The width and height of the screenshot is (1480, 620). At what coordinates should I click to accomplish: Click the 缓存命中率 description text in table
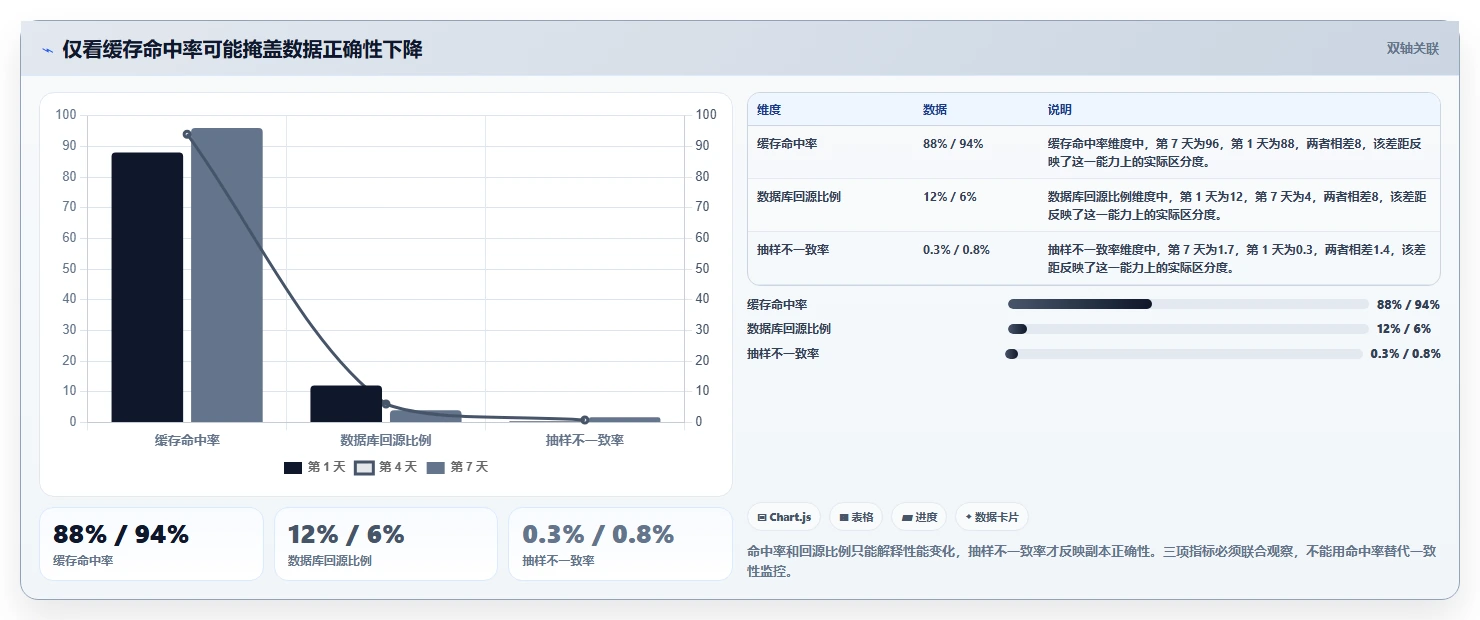coord(1235,152)
